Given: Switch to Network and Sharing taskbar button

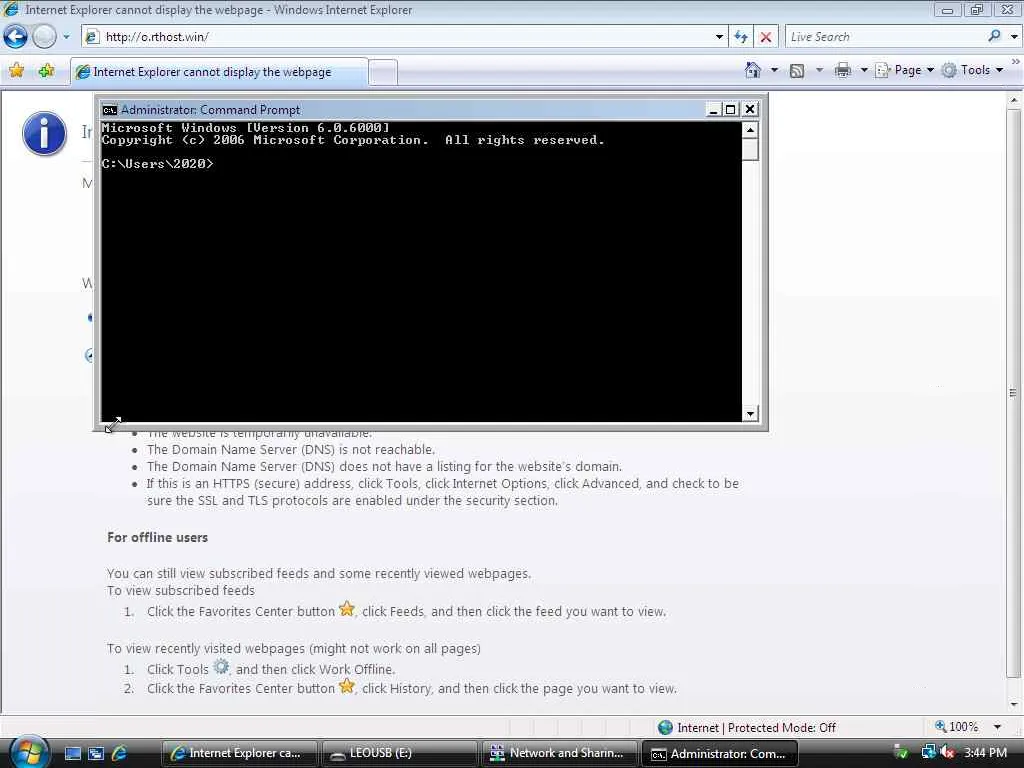Looking at the screenshot, I should pyautogui.click(x=559, y=753).
